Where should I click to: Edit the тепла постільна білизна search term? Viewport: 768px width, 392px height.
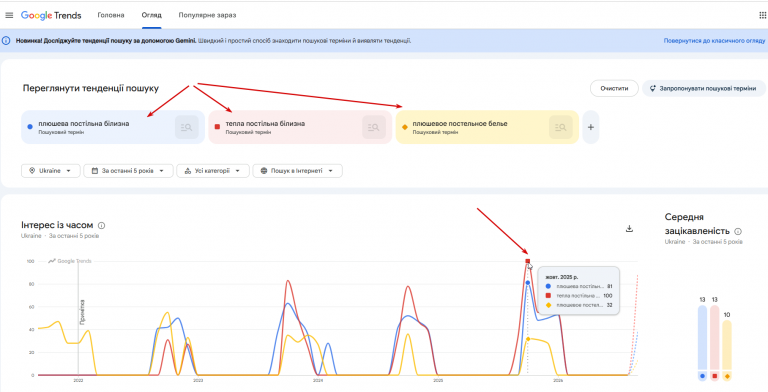click(x=265, y=124)
